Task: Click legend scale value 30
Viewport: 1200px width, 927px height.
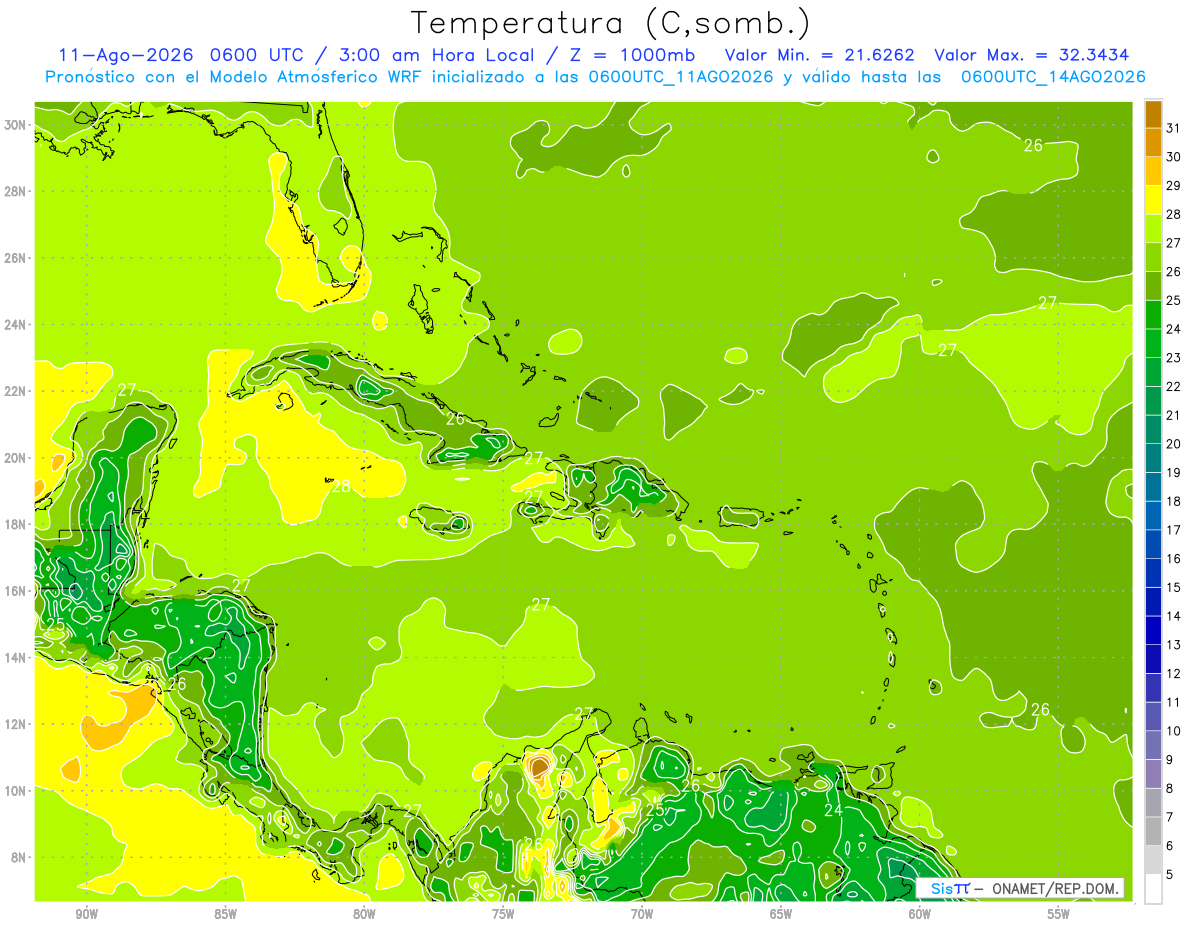Action: coord(1173,157)
